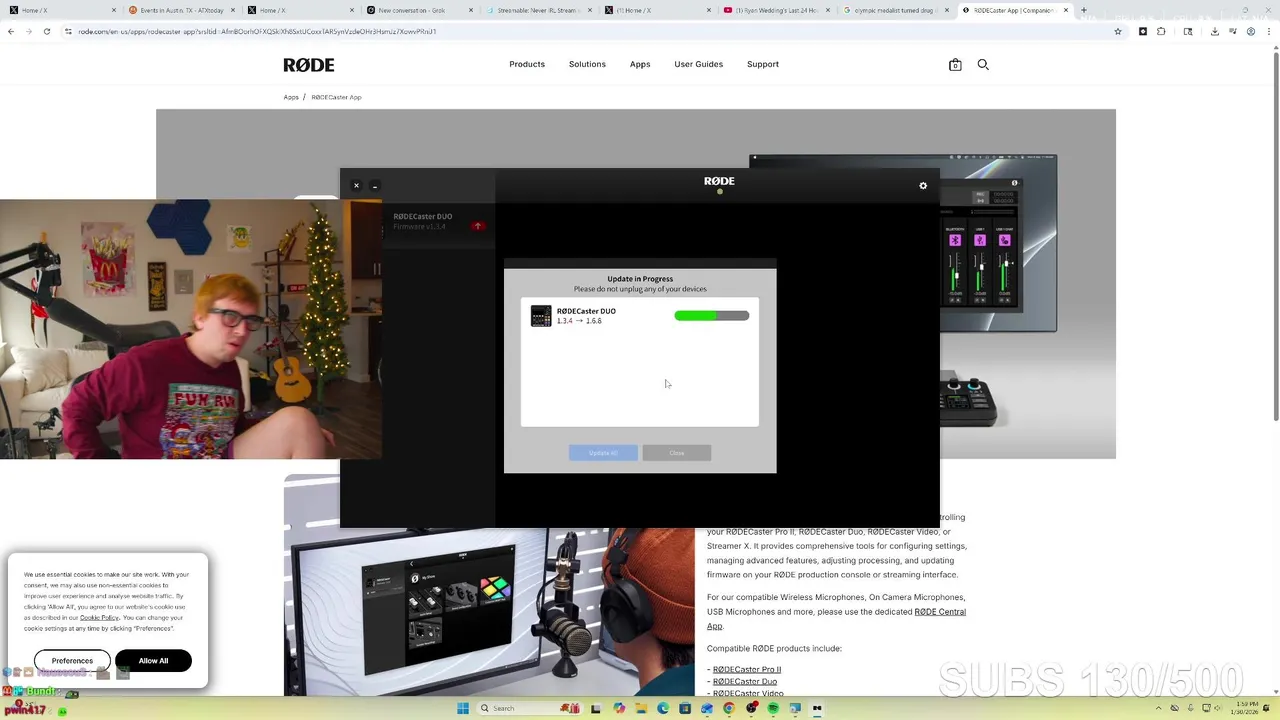Viewport: 1280px width, 720px height.
Task: Open Chrome from taskbar
Action: (729, 708)
